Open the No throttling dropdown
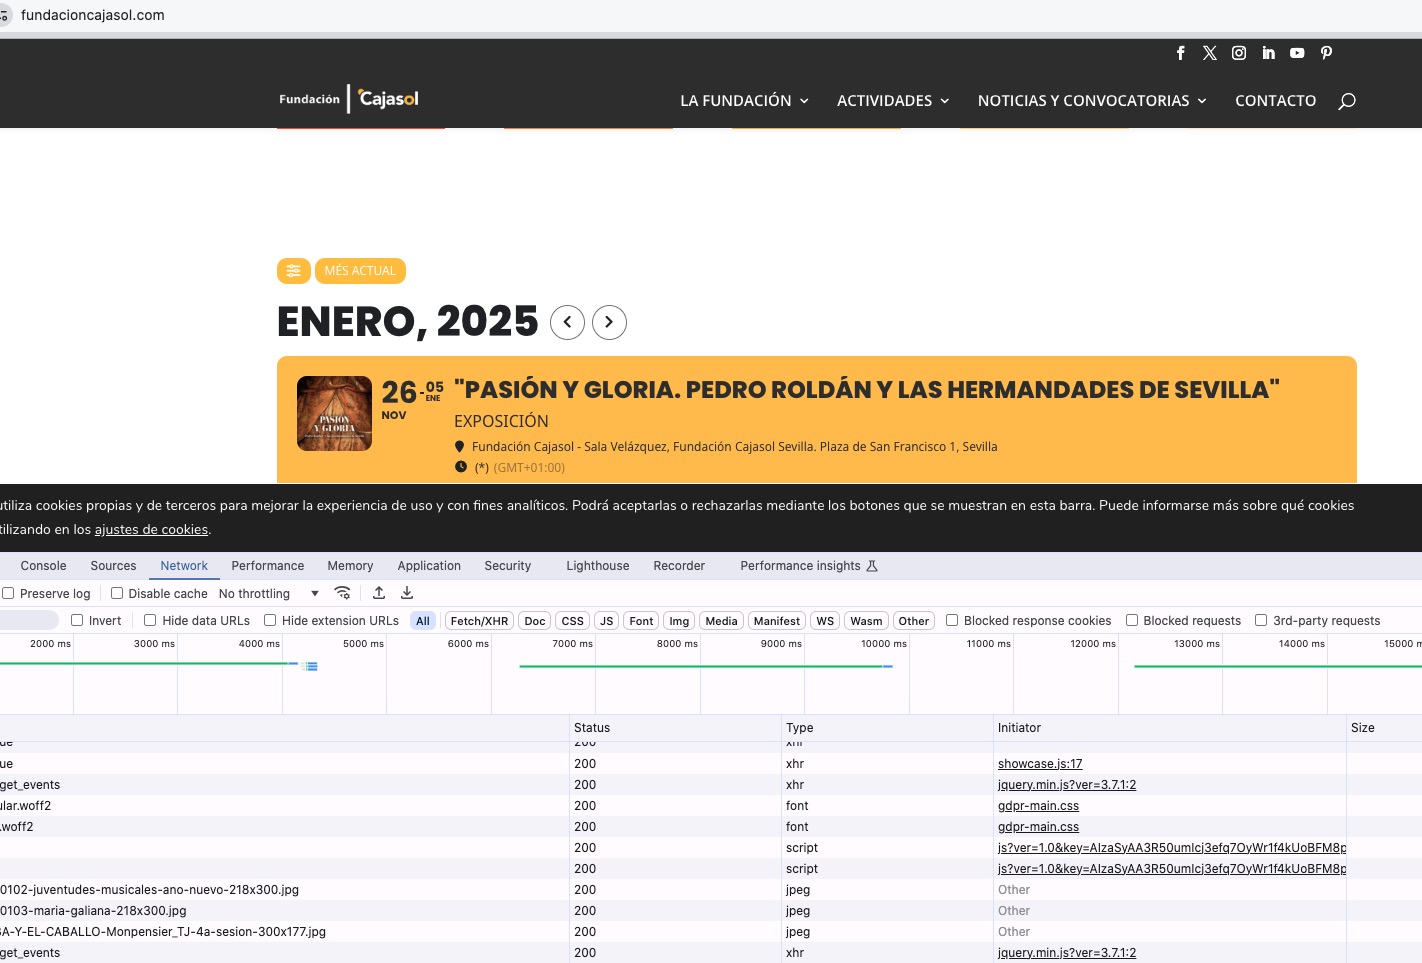Viewport: 1422px width, 963px height. 269,593
